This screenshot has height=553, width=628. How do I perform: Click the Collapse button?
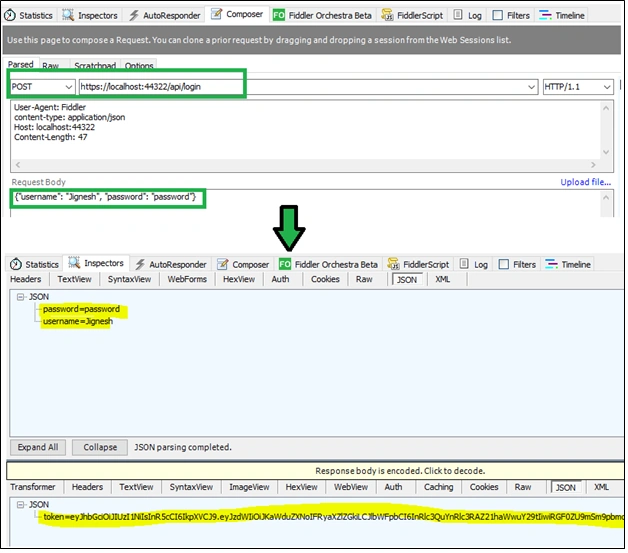[100, 448]
